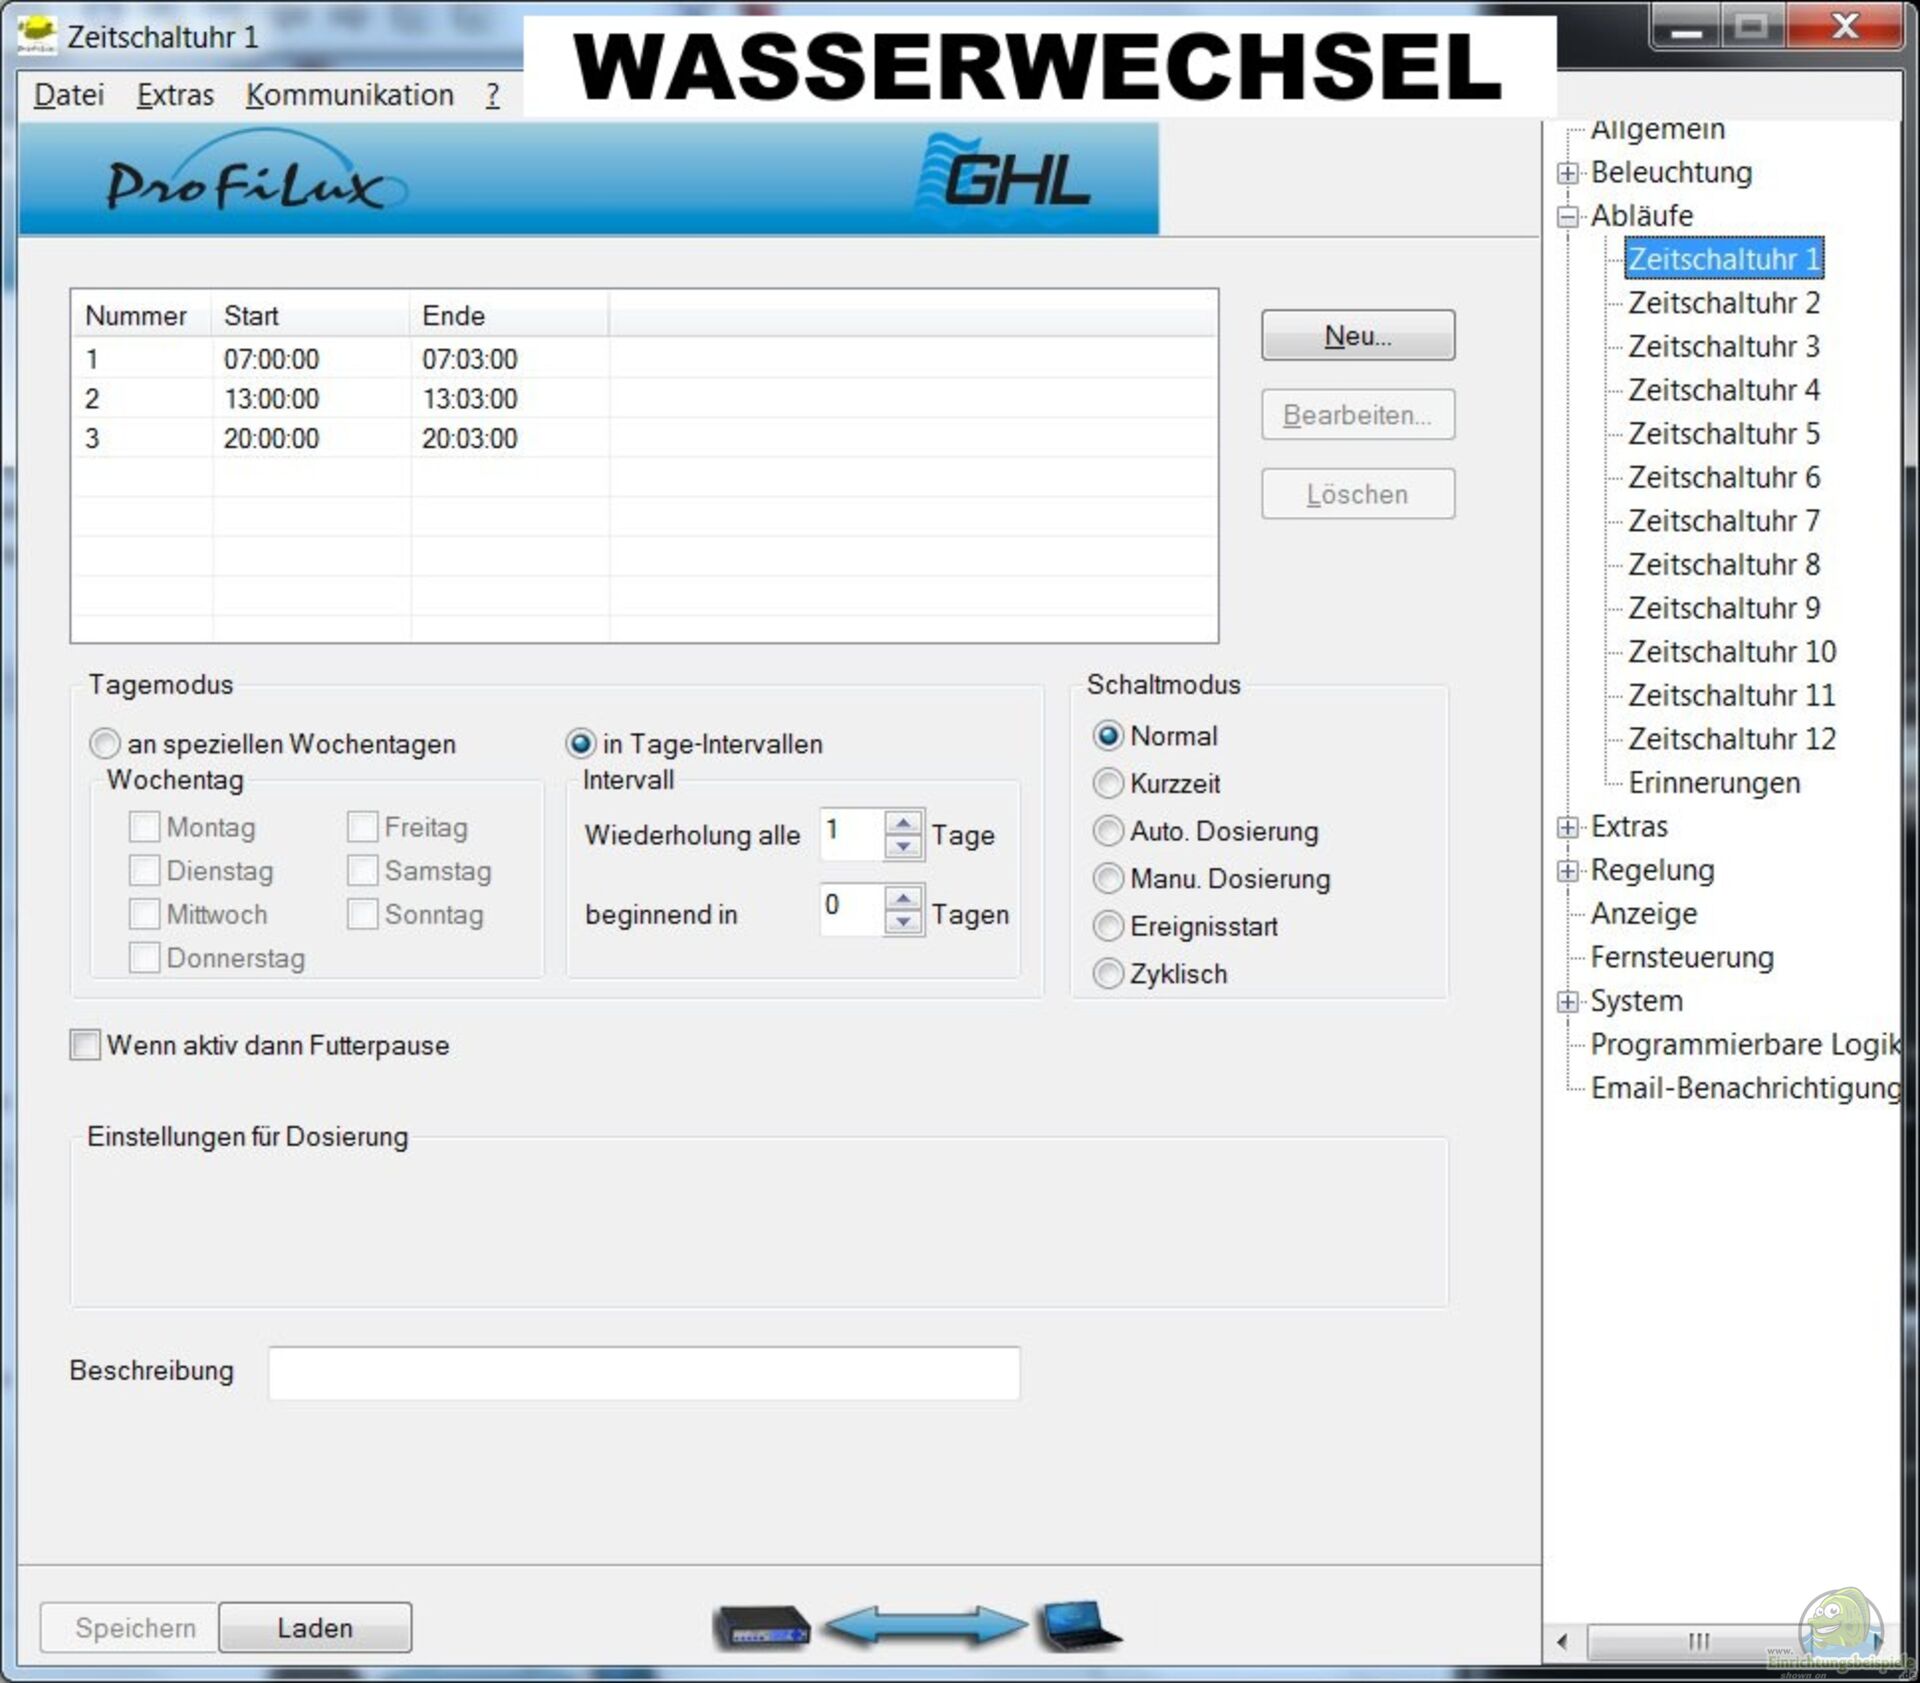Increase the Wiederholung alle Tage value
This screenshot has width=1920, height=1683.
pyautogui.click(x=903, y=824)
